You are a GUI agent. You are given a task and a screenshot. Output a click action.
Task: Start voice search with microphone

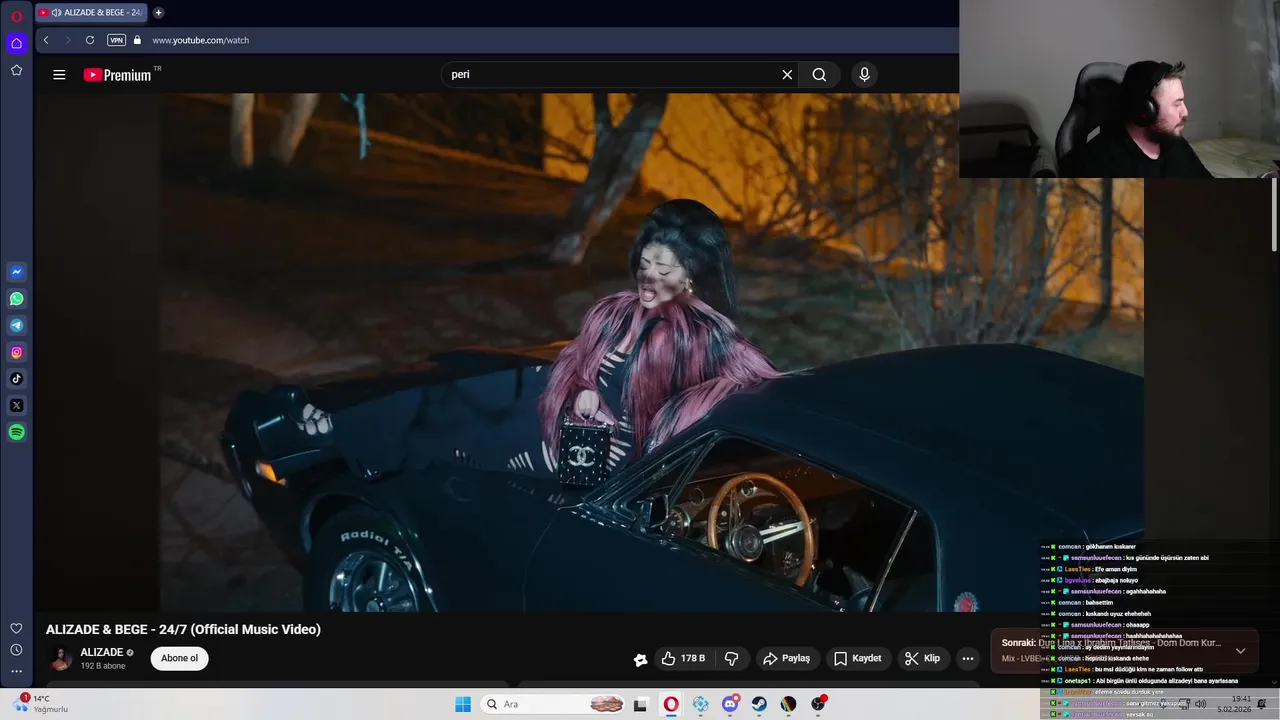pos(865,74)
